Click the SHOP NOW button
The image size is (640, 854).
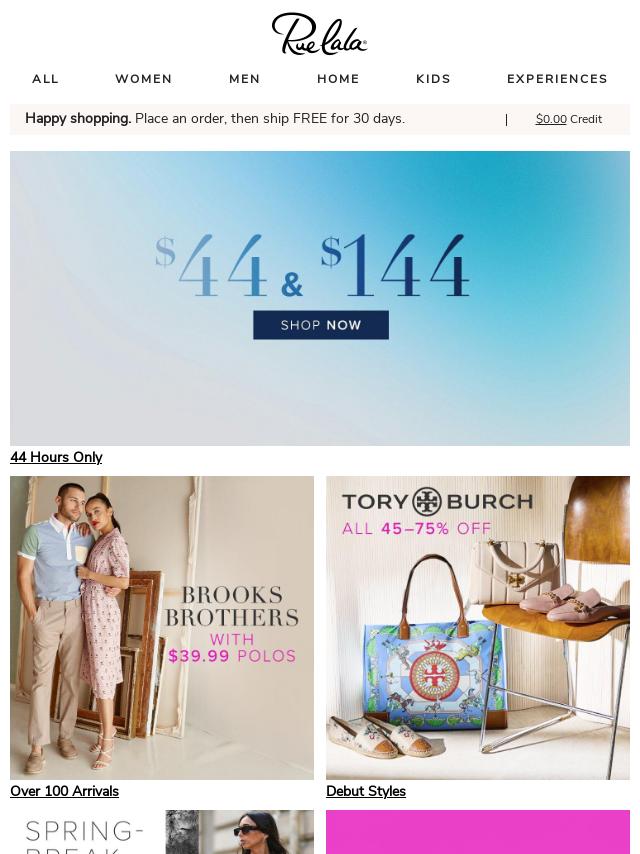[x=321, y=325]
